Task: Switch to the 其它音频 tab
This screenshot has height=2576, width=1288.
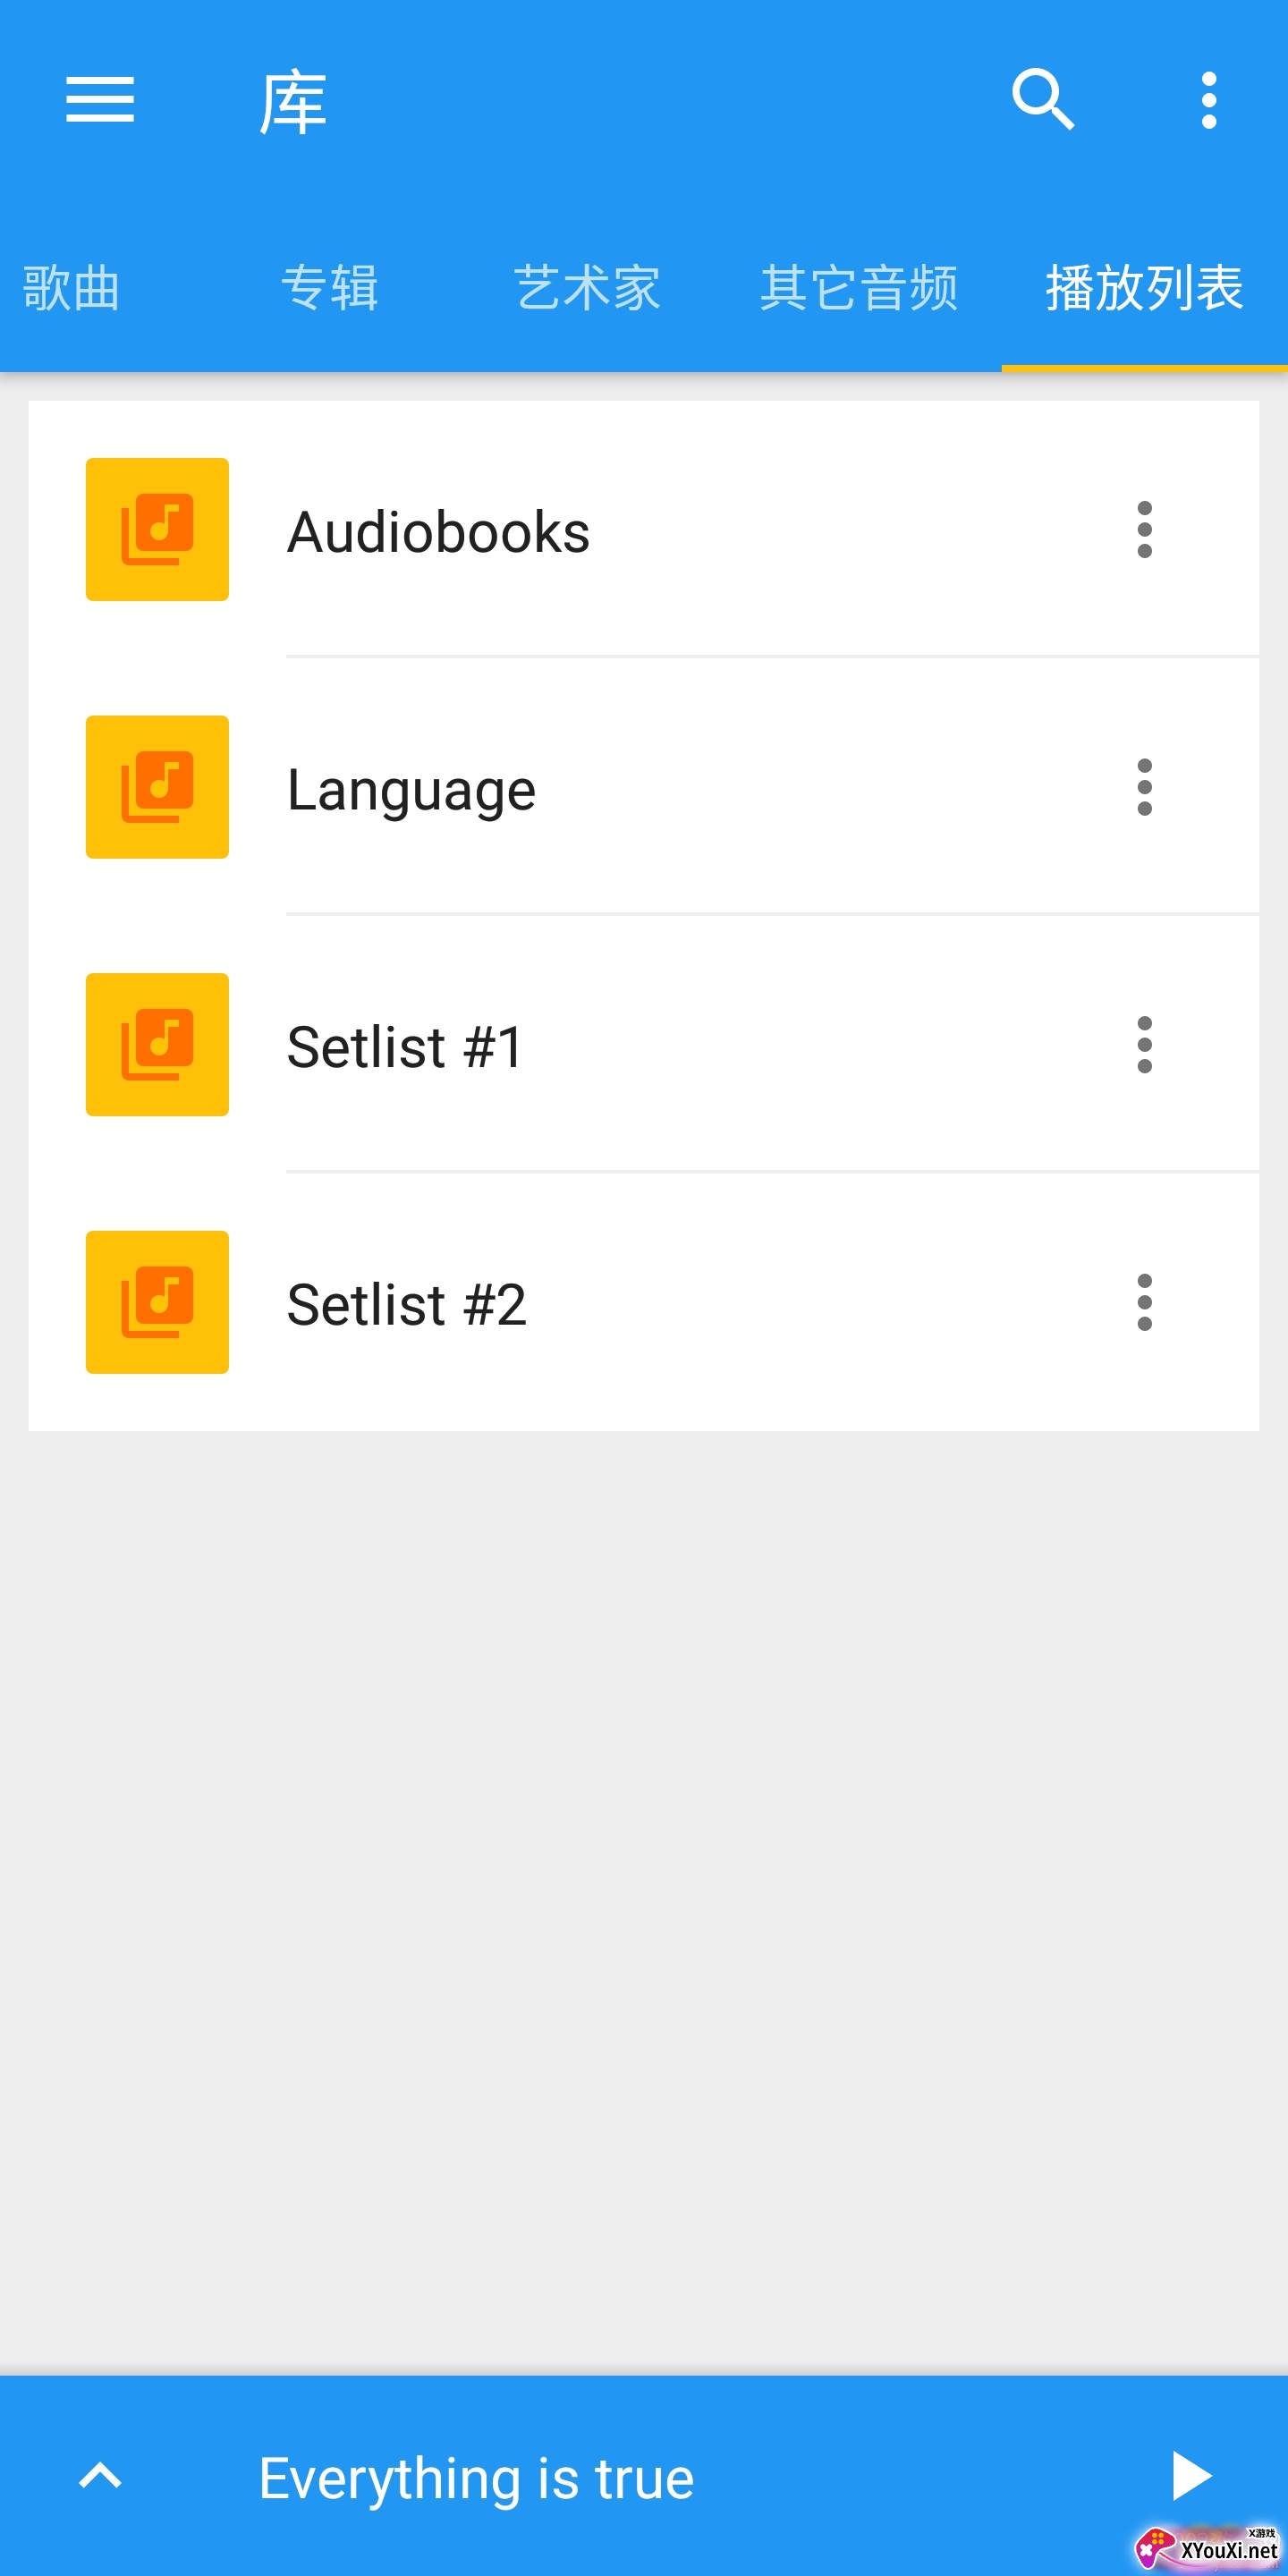Action: click(859, 288)
